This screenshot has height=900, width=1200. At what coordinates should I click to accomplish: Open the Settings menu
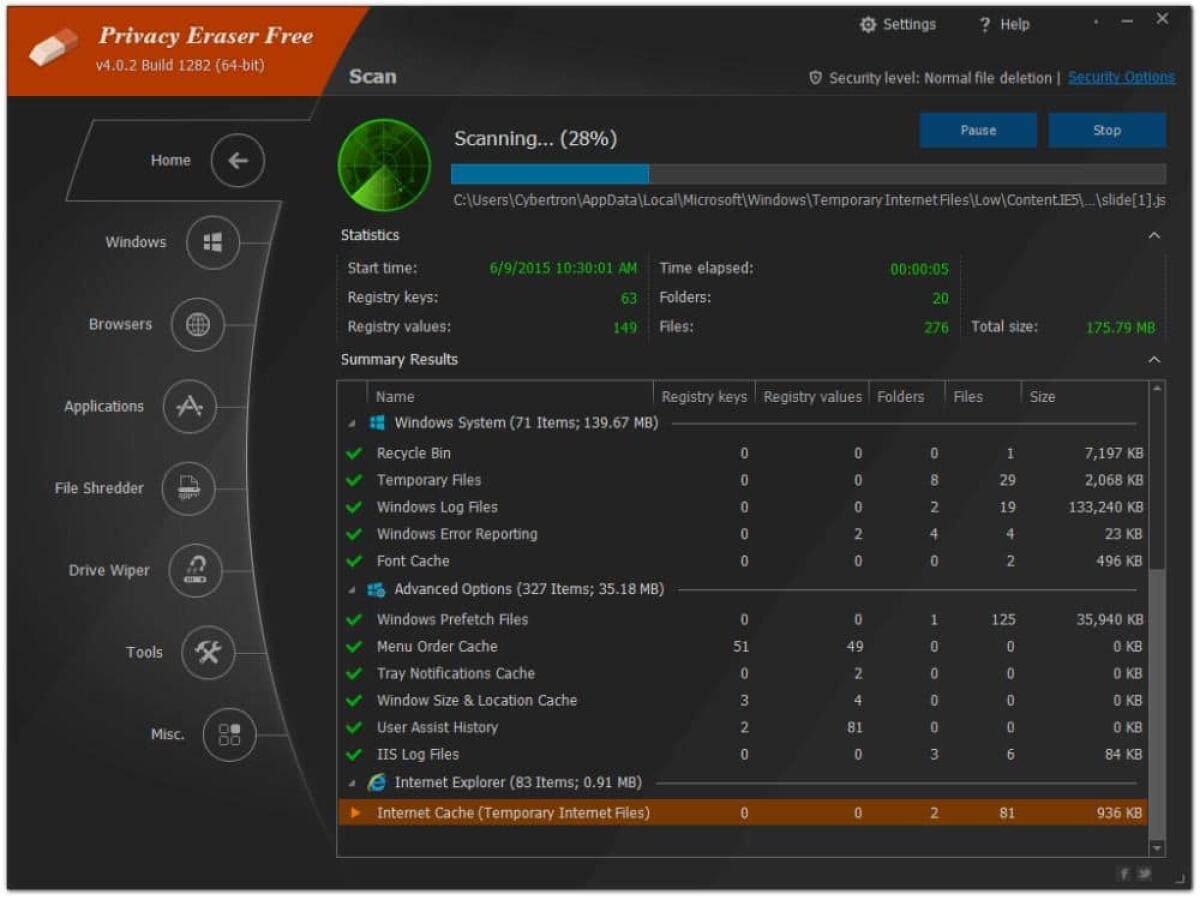pos(899,23)
